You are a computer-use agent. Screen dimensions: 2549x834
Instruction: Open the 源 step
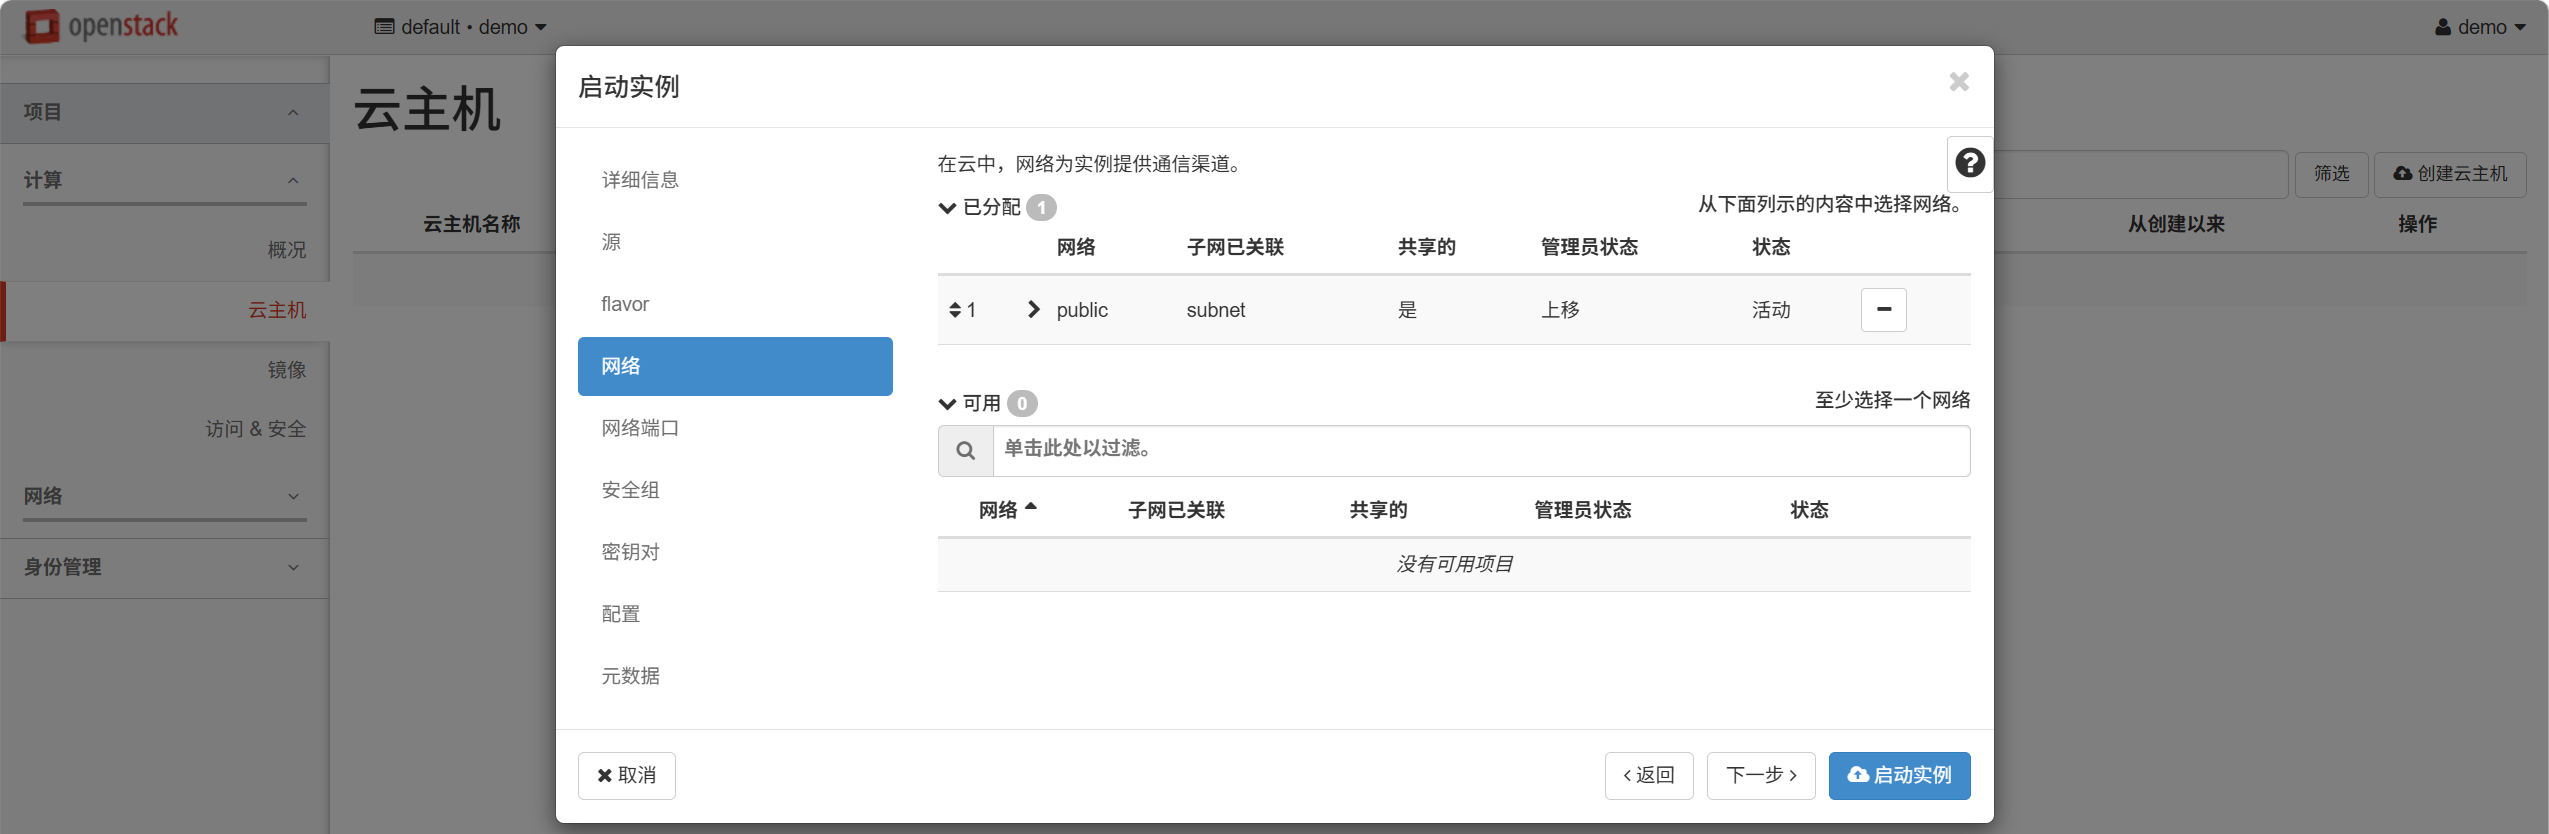(735, 242)
